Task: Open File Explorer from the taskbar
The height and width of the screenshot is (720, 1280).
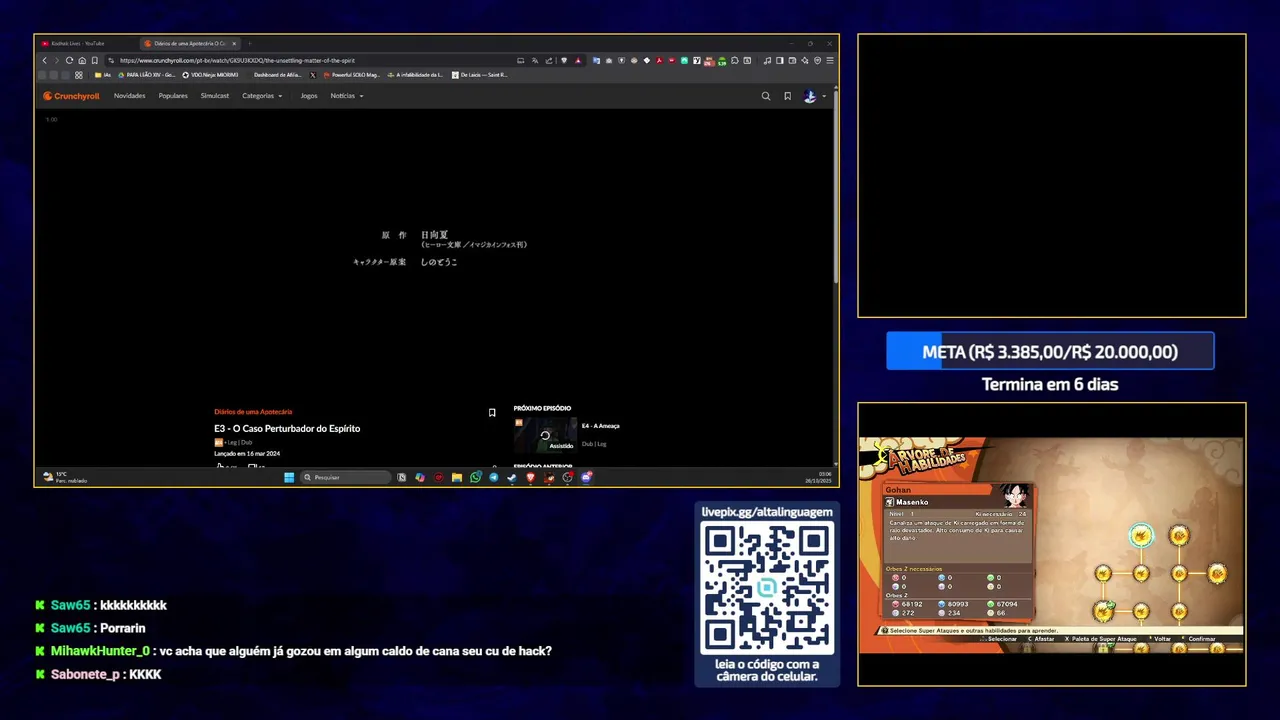Action: [x=457, y=477]
